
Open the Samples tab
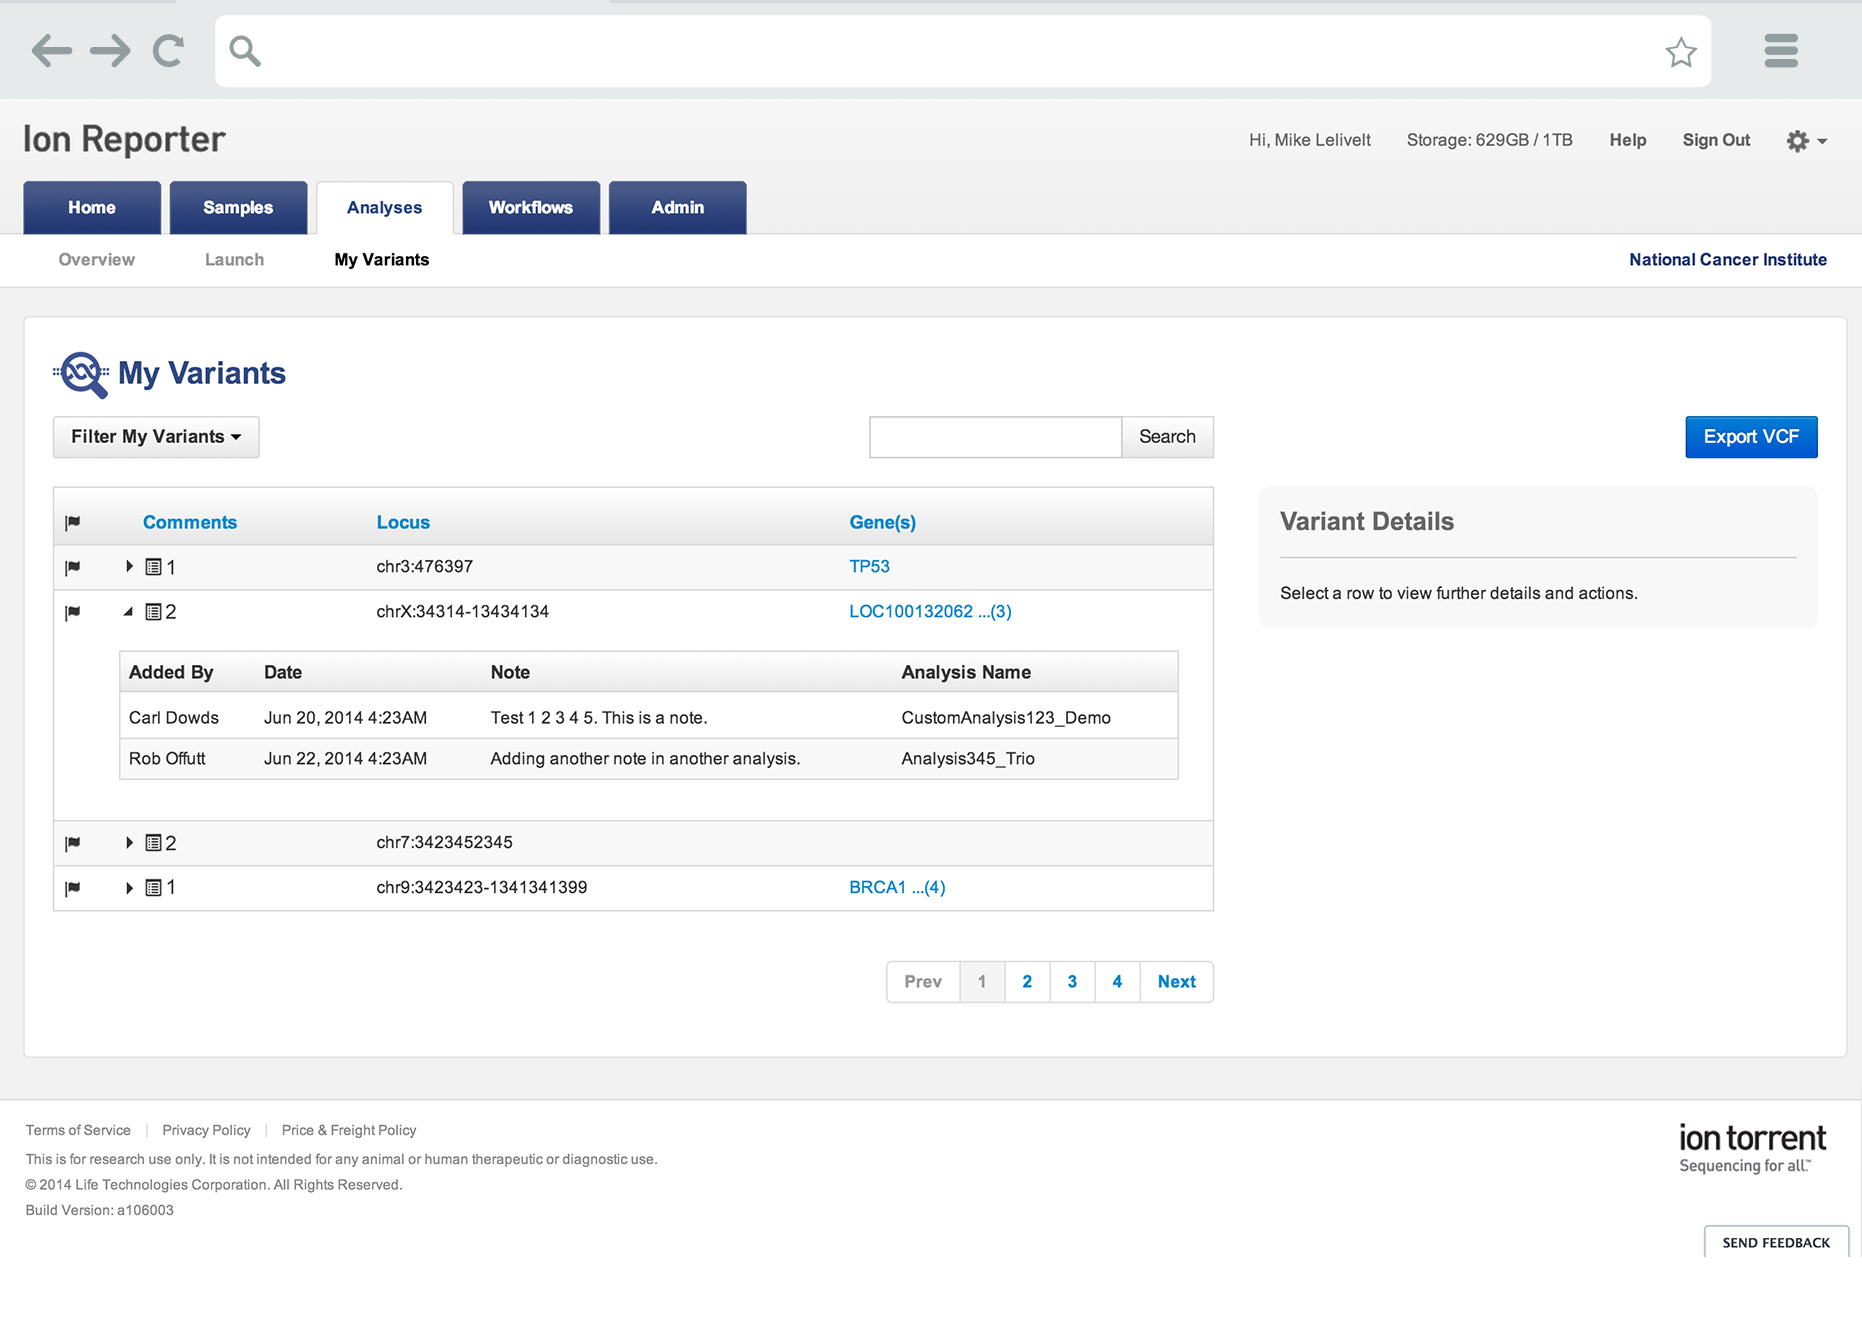coord(238,208)
